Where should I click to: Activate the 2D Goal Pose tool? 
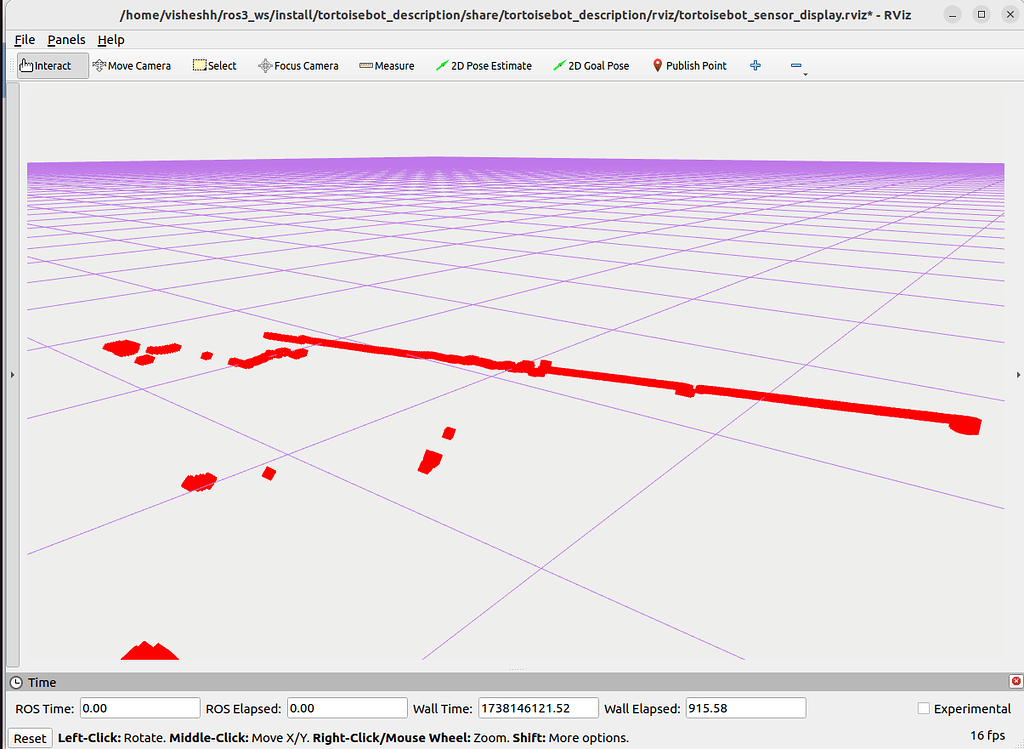click(590, 65)
